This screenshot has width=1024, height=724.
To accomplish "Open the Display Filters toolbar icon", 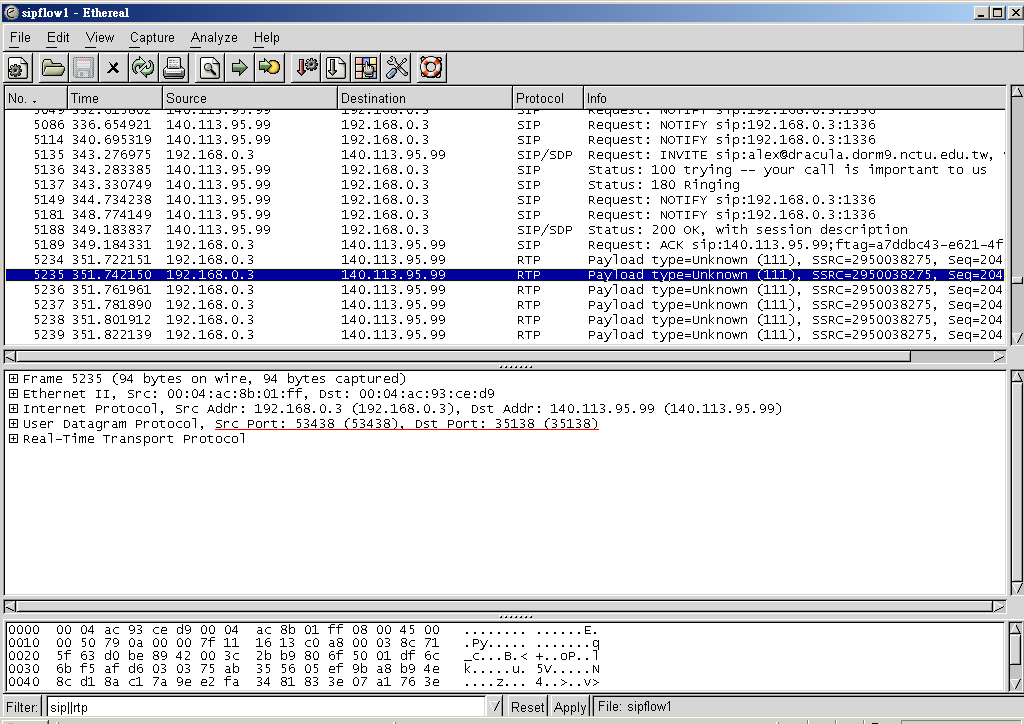I will click(336, 68).
